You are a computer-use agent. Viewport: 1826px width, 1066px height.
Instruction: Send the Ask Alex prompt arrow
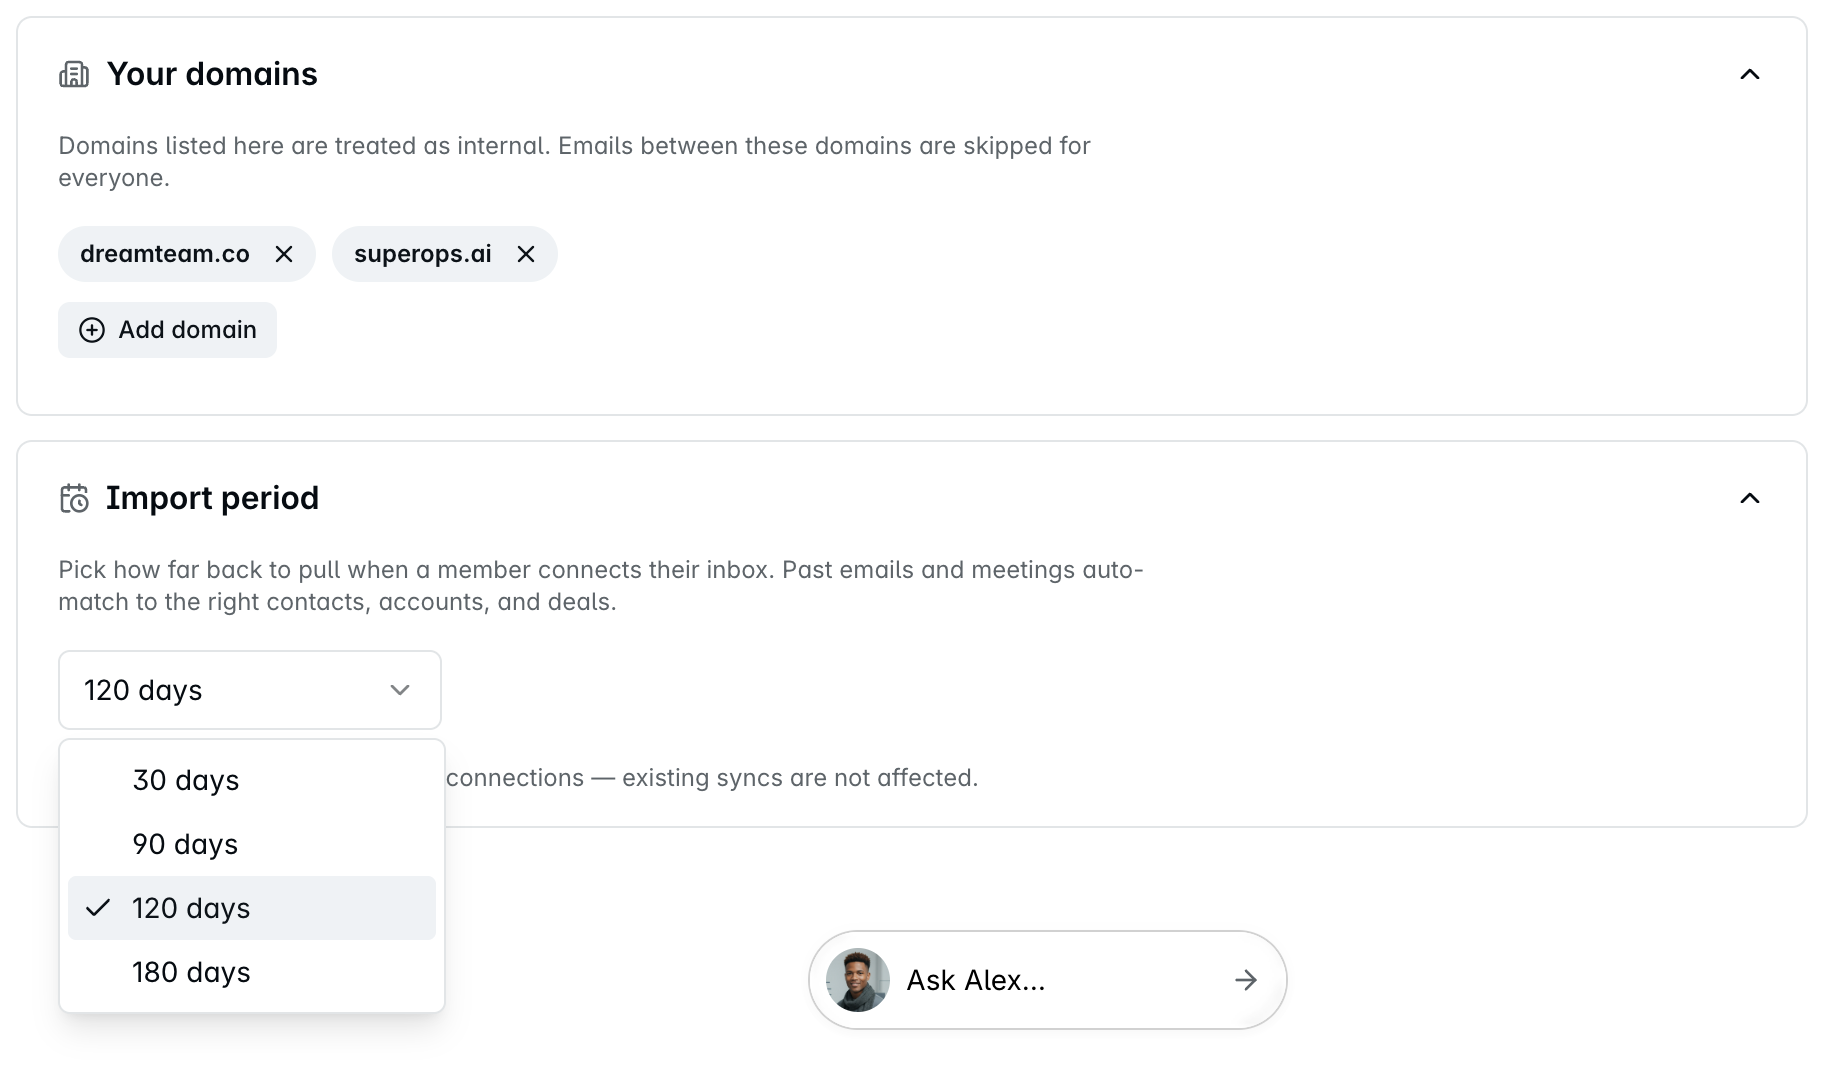point(1245,980)
